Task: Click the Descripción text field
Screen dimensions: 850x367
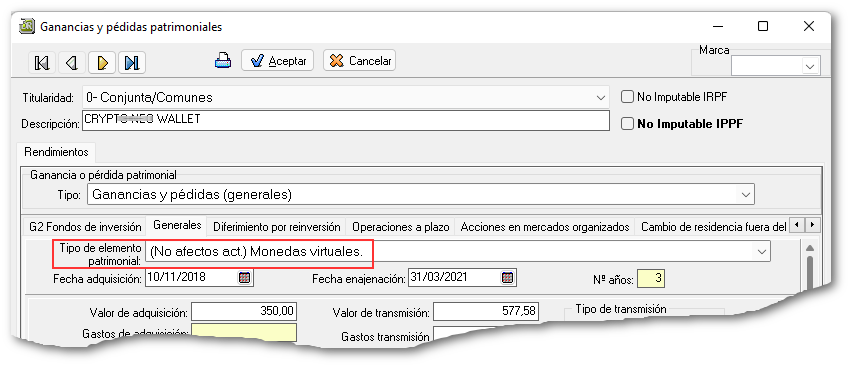Action: pos(346,121)
